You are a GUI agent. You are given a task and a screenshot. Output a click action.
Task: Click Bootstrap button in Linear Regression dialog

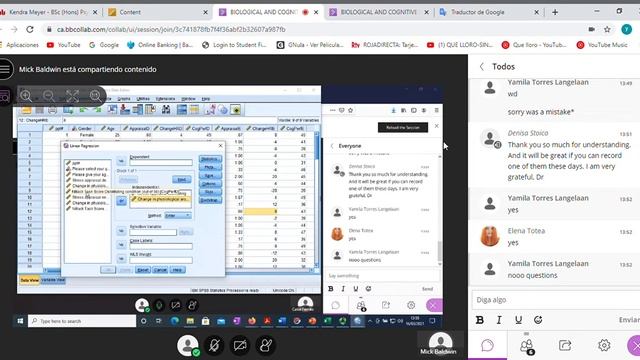pos(210,200)
